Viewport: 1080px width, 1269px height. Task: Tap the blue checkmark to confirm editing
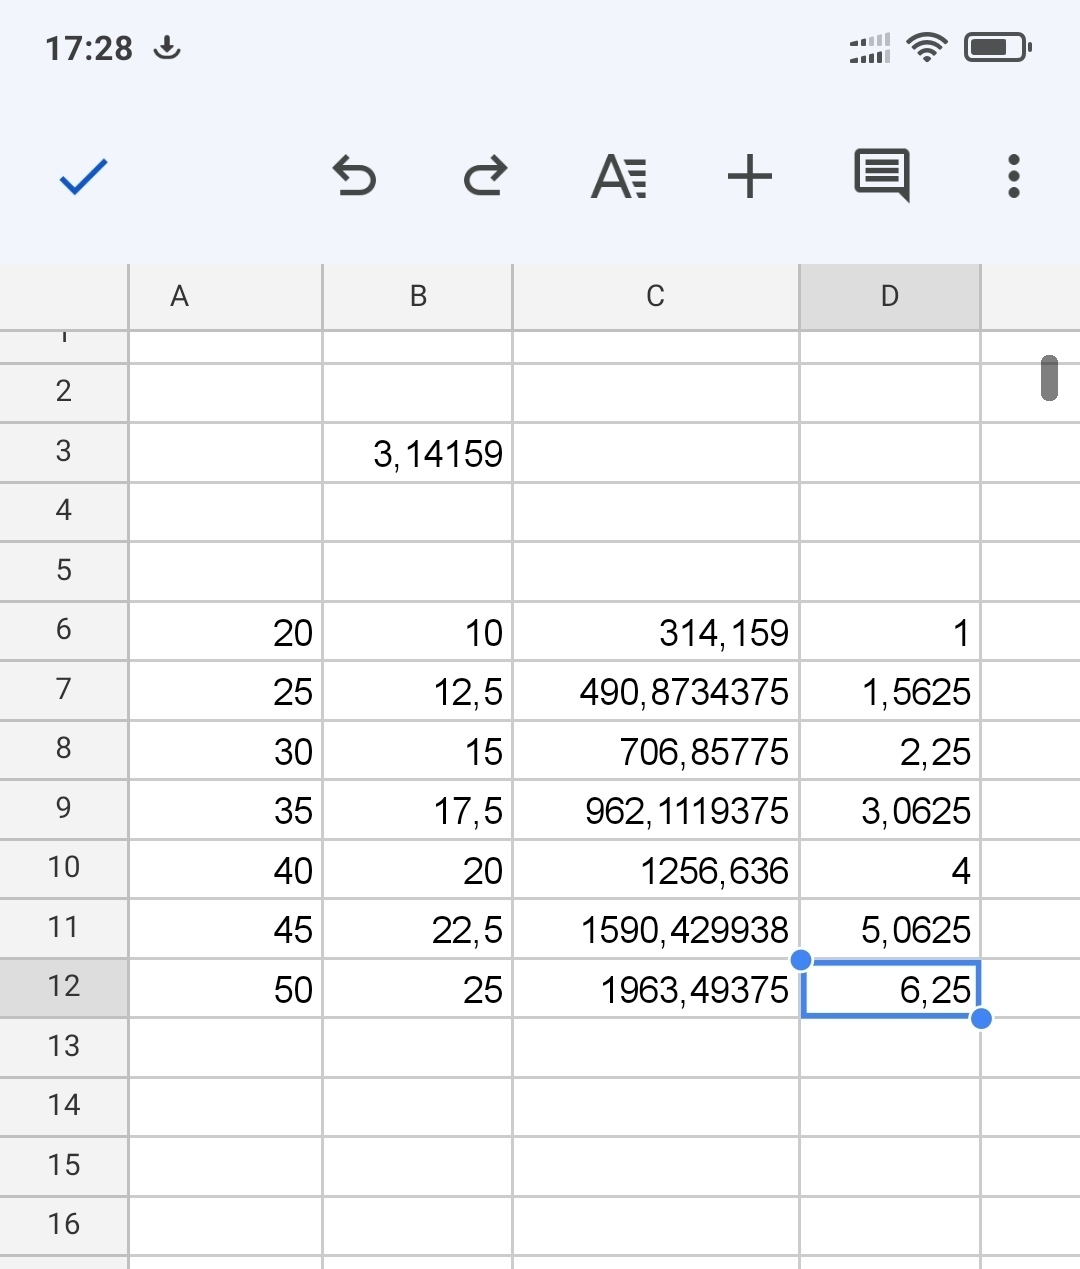tap(83, 178)
